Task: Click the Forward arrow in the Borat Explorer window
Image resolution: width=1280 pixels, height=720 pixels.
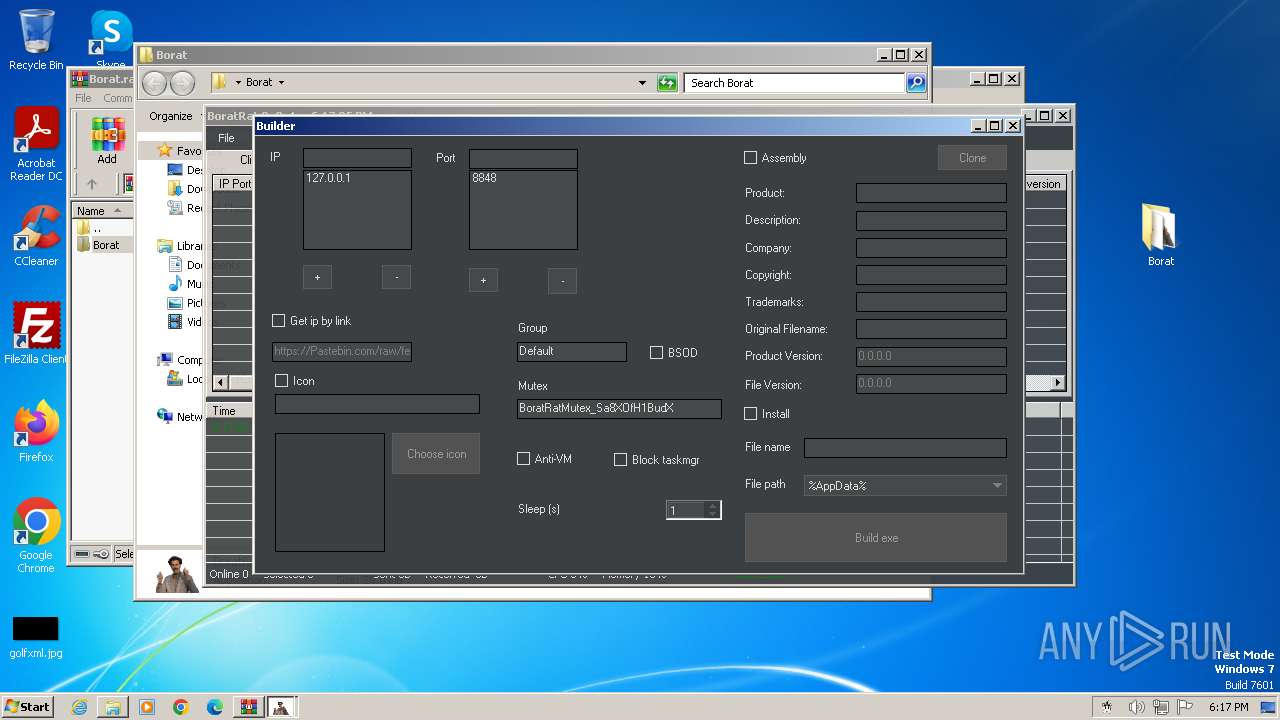Action: point(182,83)
